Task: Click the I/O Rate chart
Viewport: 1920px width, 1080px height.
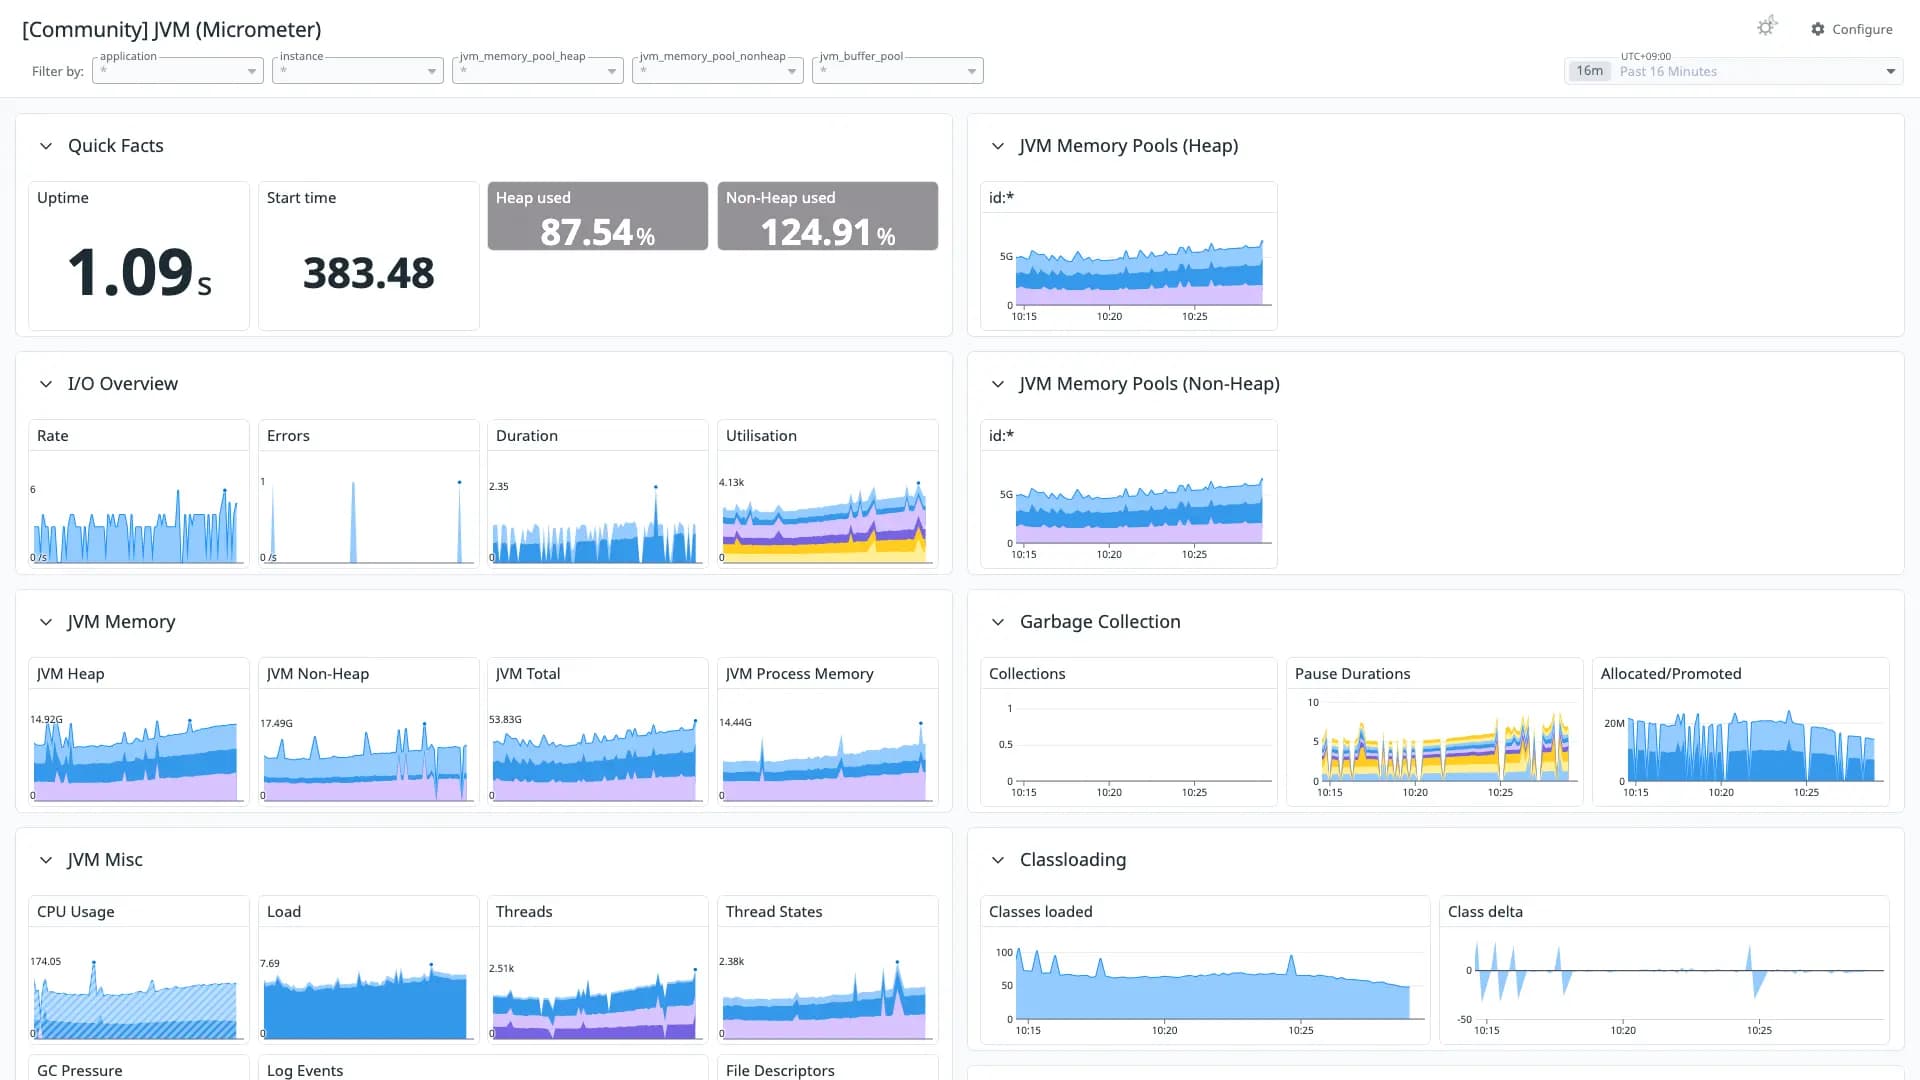Action: 139,510
